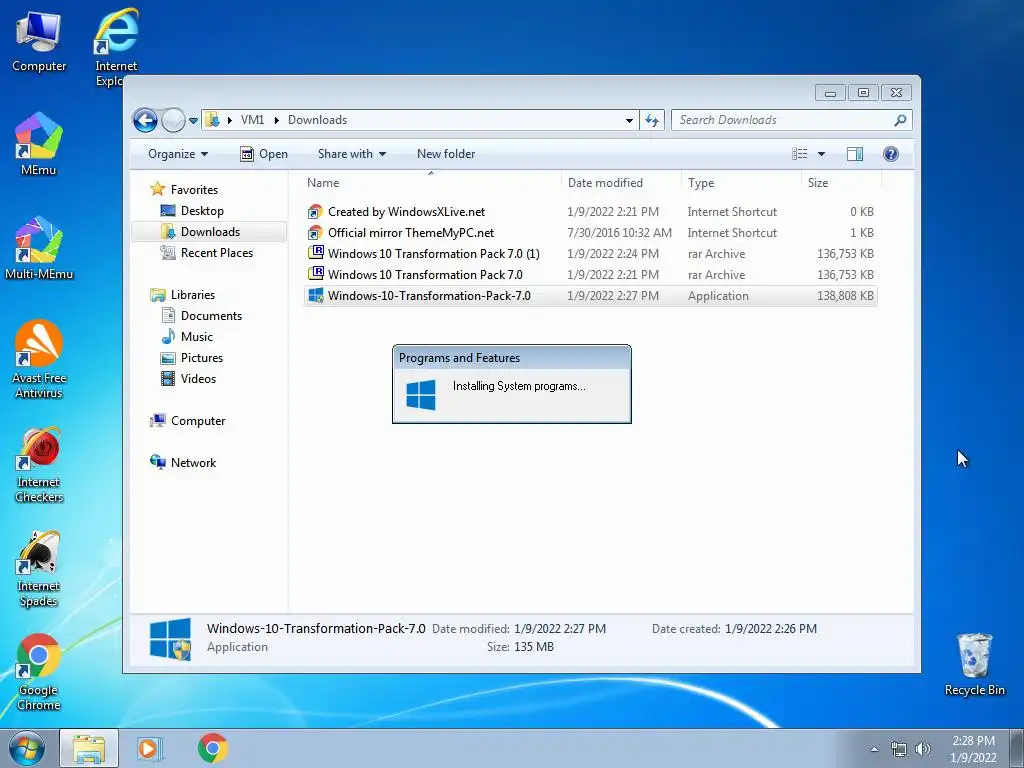Viewport: 1024px width, 768px height.
Task: Open the Avast Free Antivirus shortcut
Action: pyautogui.click(x=39, y=359)
